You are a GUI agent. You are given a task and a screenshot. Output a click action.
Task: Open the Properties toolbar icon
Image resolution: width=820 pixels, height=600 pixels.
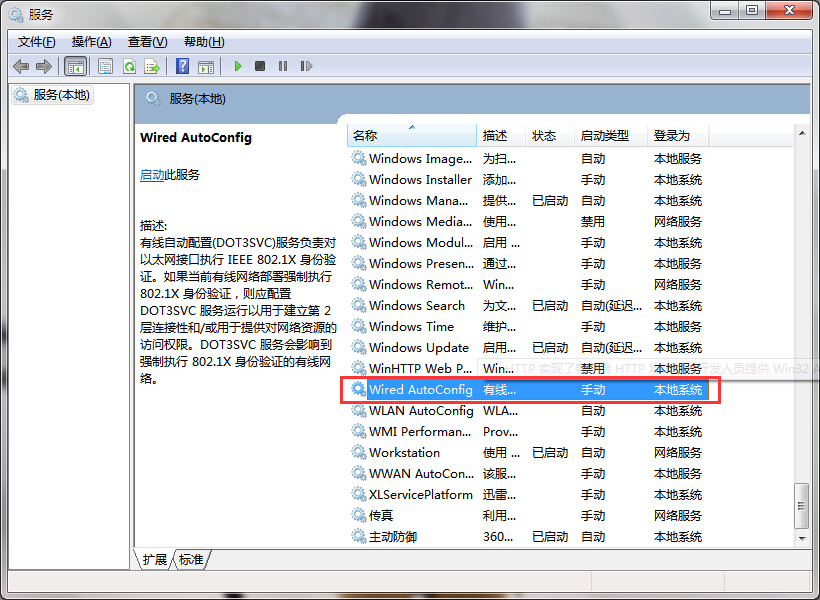(105, 66)
